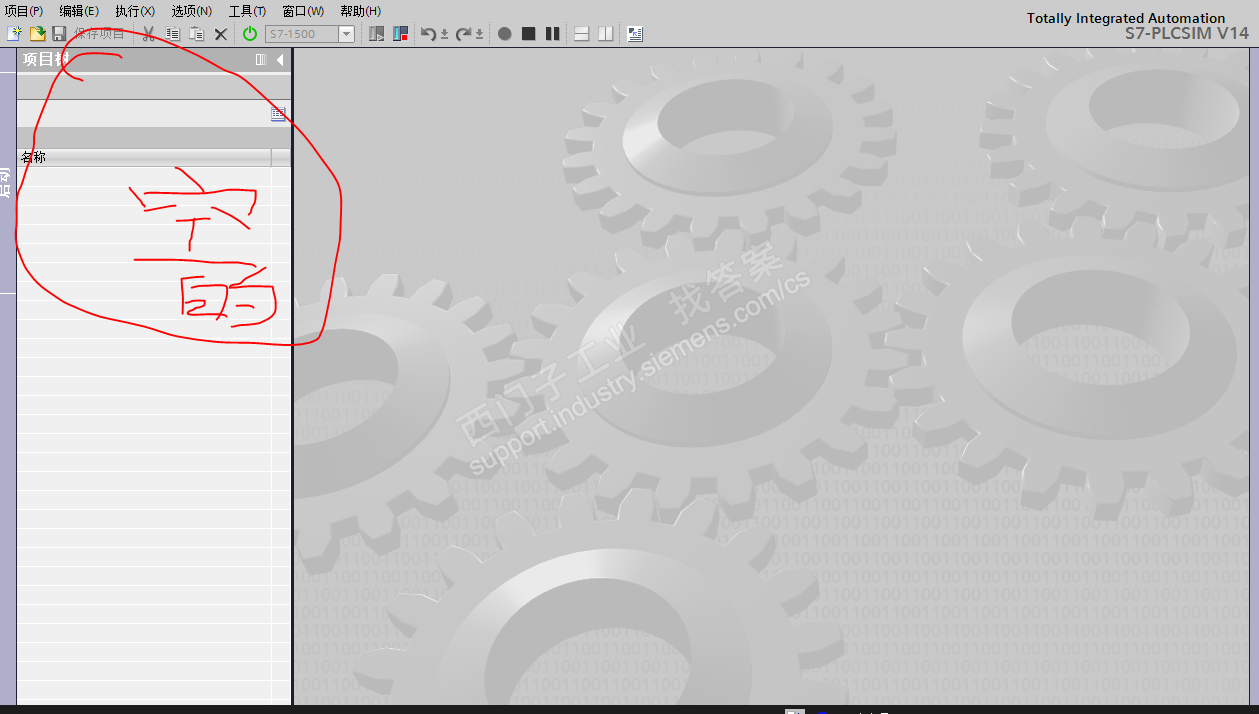The height and width of the screenshot is (714, 1259).
Task: Split the editor area vertically
Action: pyautogui.click(x=606, y=34)
